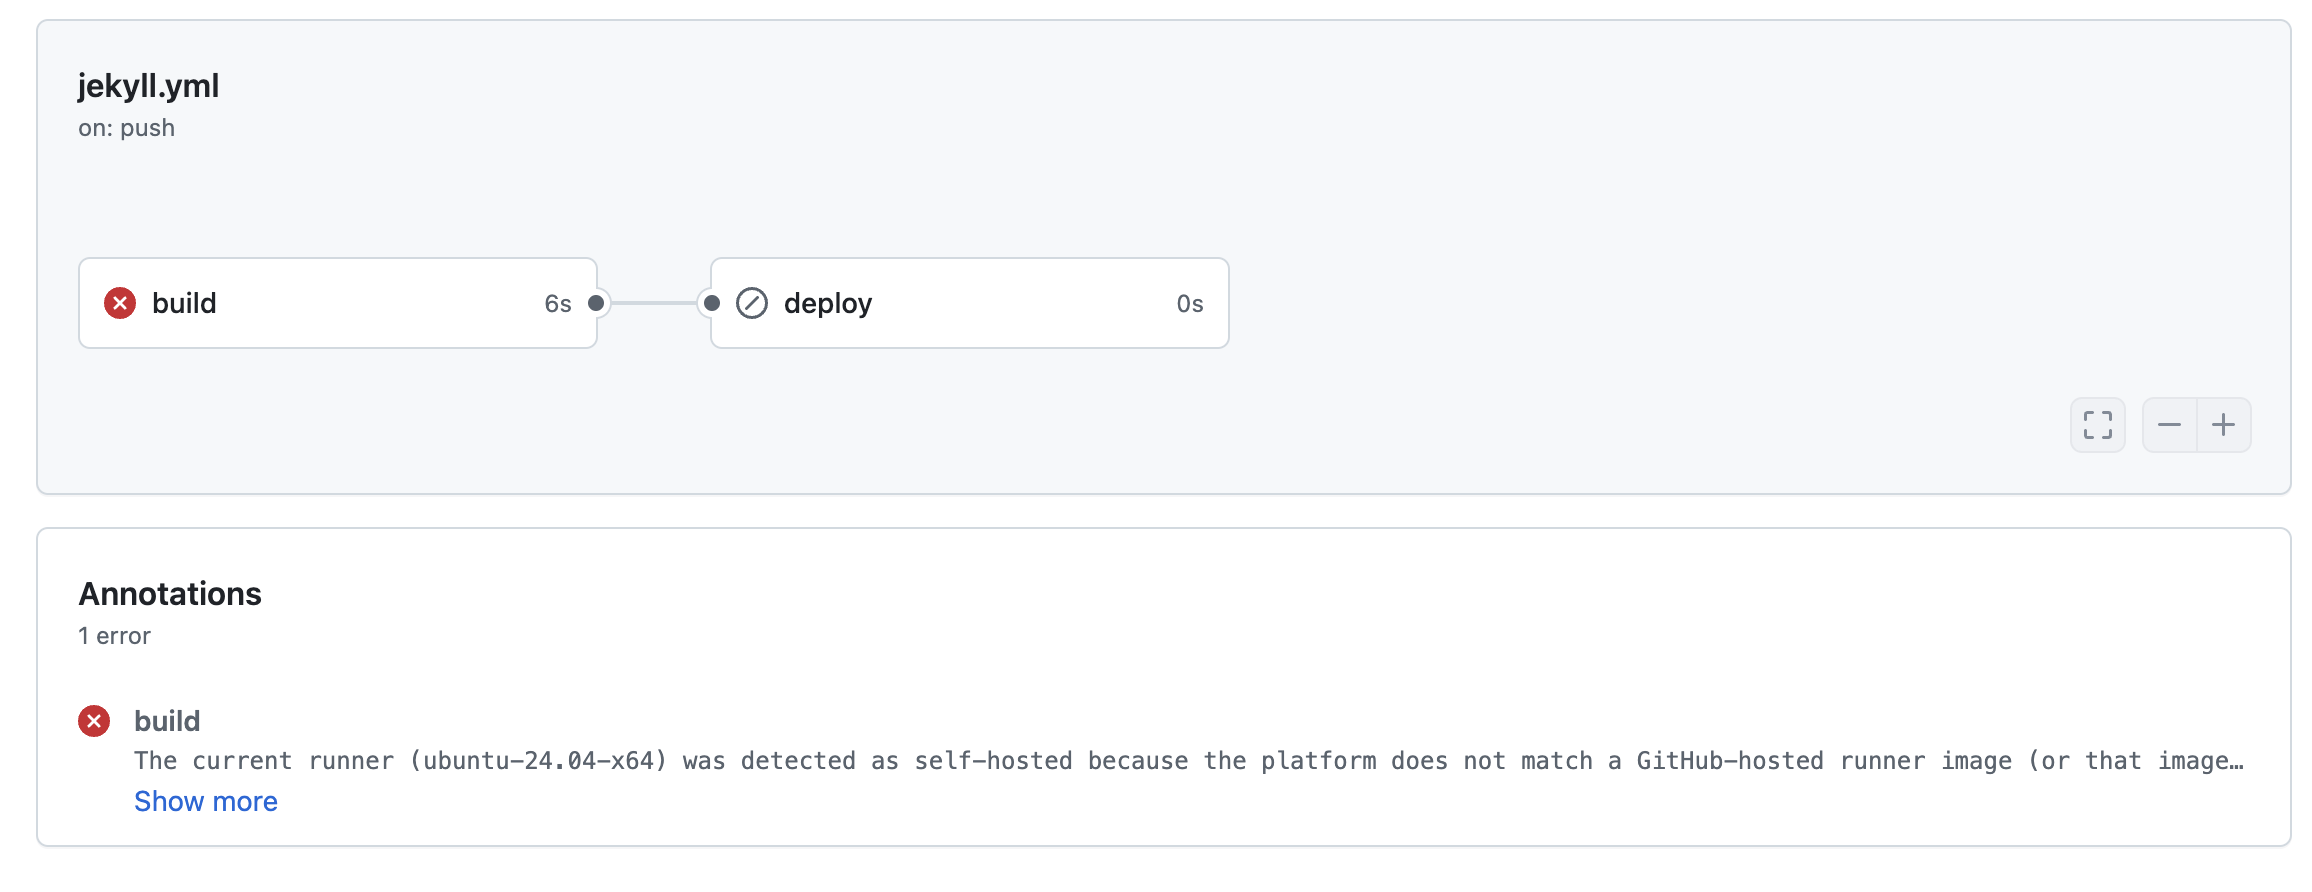Expand the error with Show more
The width and height of the screenshot is (2312, 892).
click(206, 801)
